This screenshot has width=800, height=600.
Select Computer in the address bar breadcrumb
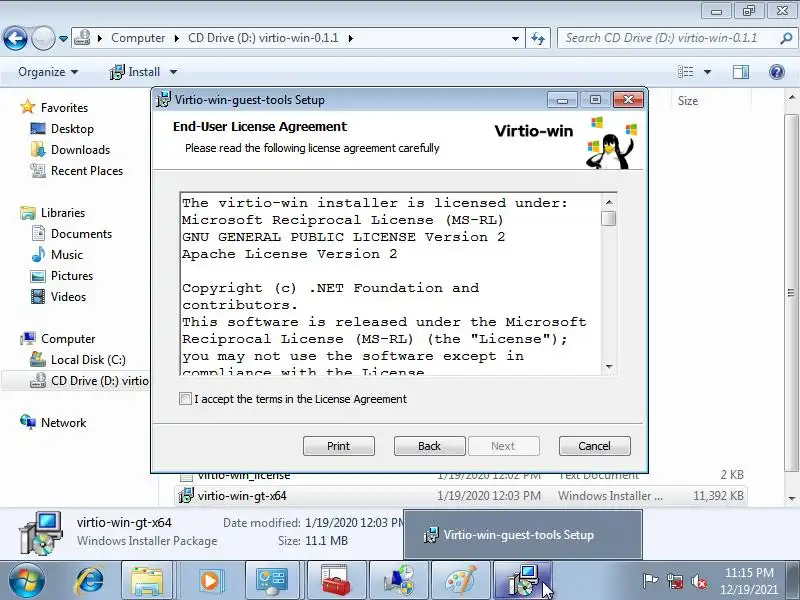pyautogui.click(x=138, y=38)
